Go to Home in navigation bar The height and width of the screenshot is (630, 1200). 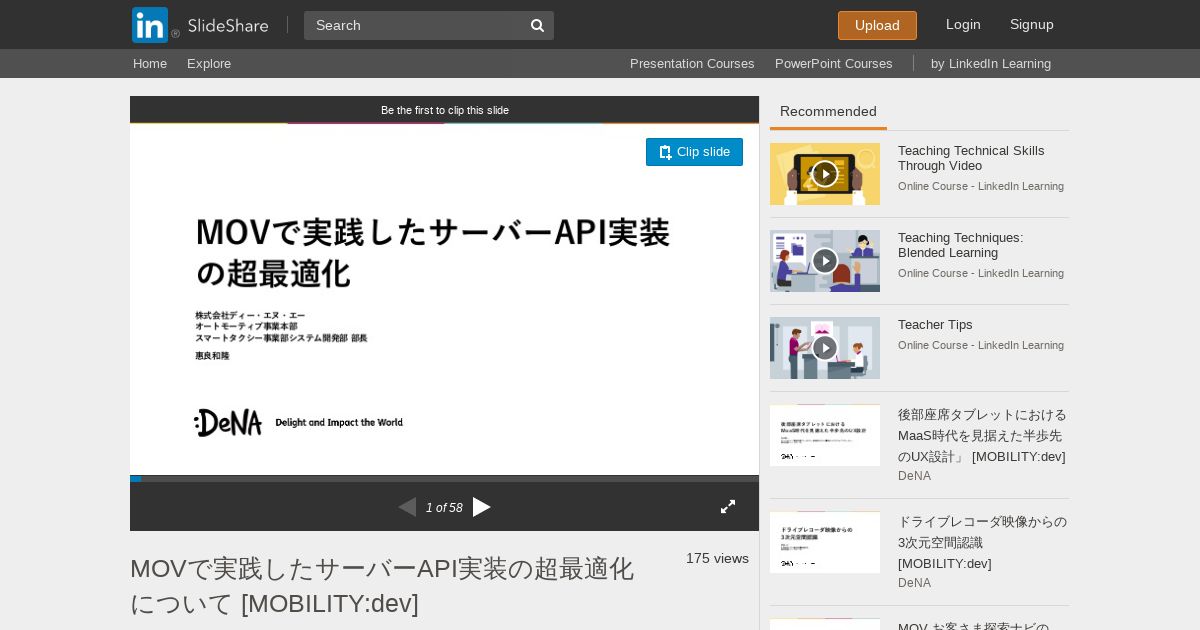point(150,63)
